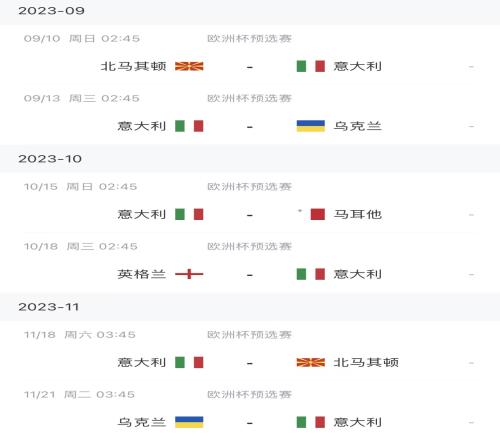Click Ukraine flag in 09/13 match
Viewport: 500px width, 440px height.
(x=311, y=126)
